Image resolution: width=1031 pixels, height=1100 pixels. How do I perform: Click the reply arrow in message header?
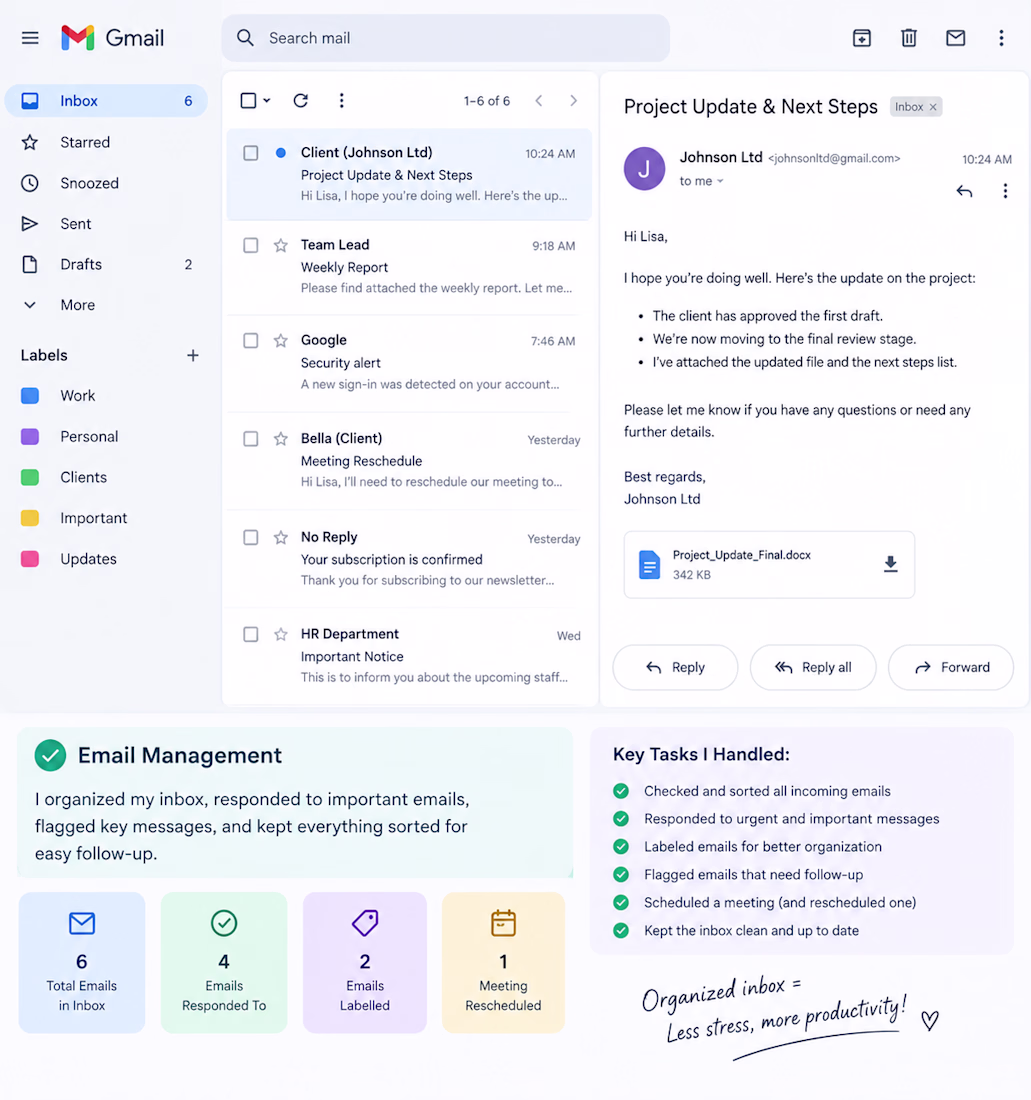(x=964, y=191)
